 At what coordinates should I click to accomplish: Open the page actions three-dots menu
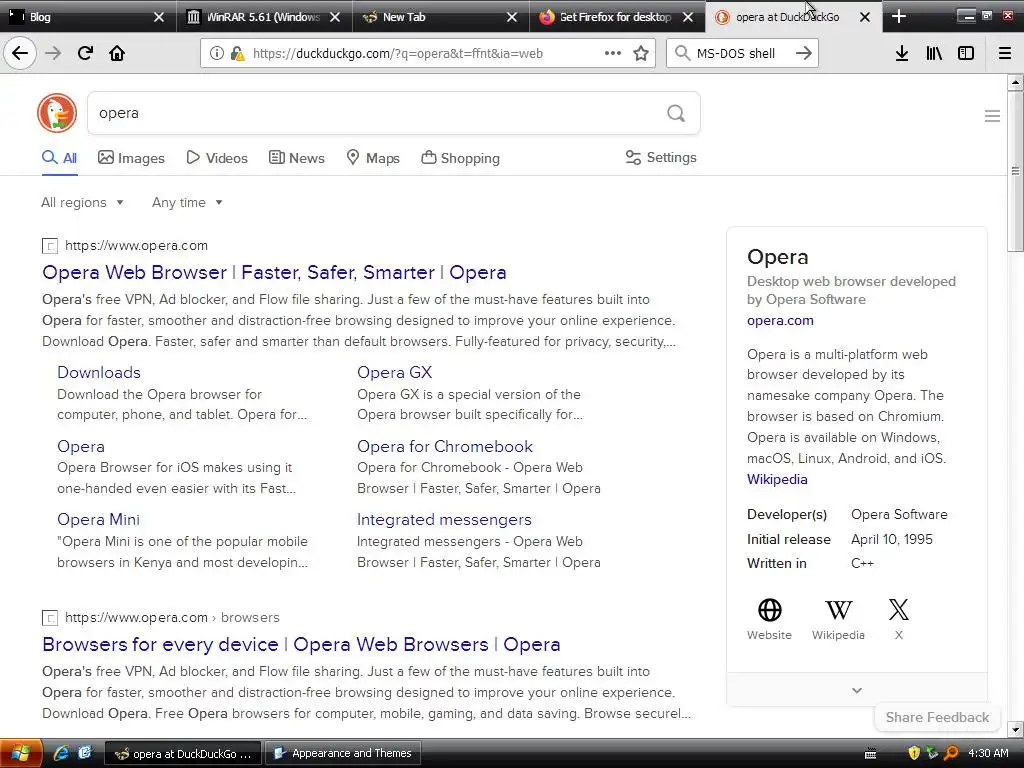(613, 53)
